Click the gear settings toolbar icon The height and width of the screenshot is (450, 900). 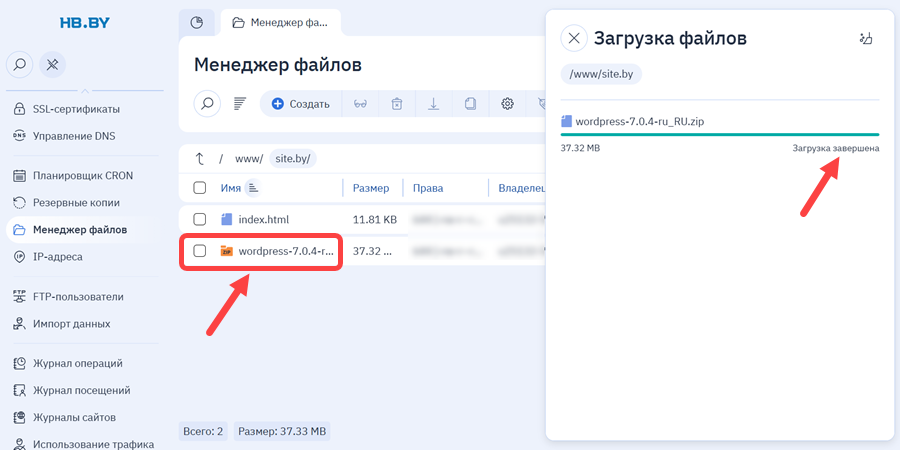point(507,104)
